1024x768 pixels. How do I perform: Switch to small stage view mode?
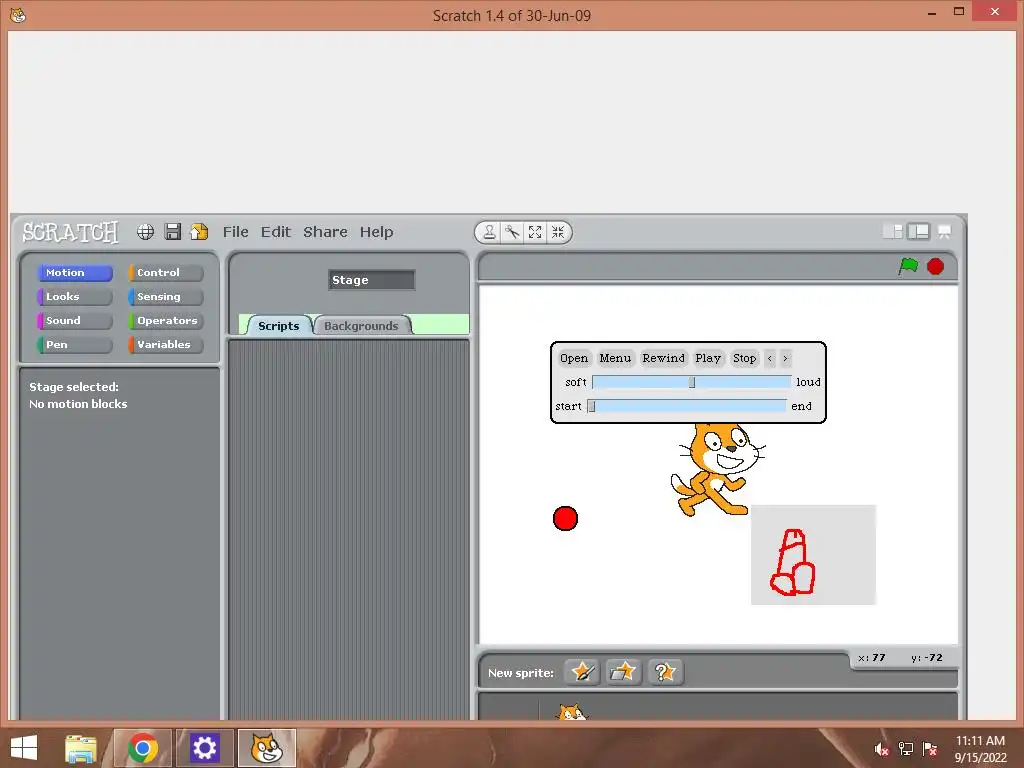click(x=893, y=231)
